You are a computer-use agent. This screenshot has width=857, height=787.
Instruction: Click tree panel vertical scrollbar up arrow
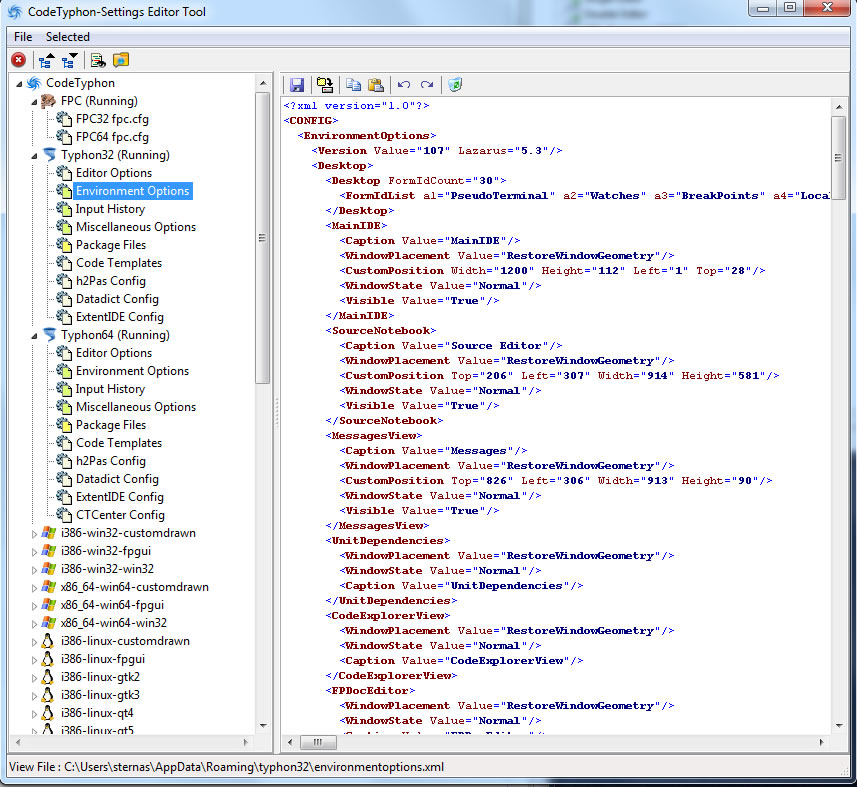pos(263,83)
